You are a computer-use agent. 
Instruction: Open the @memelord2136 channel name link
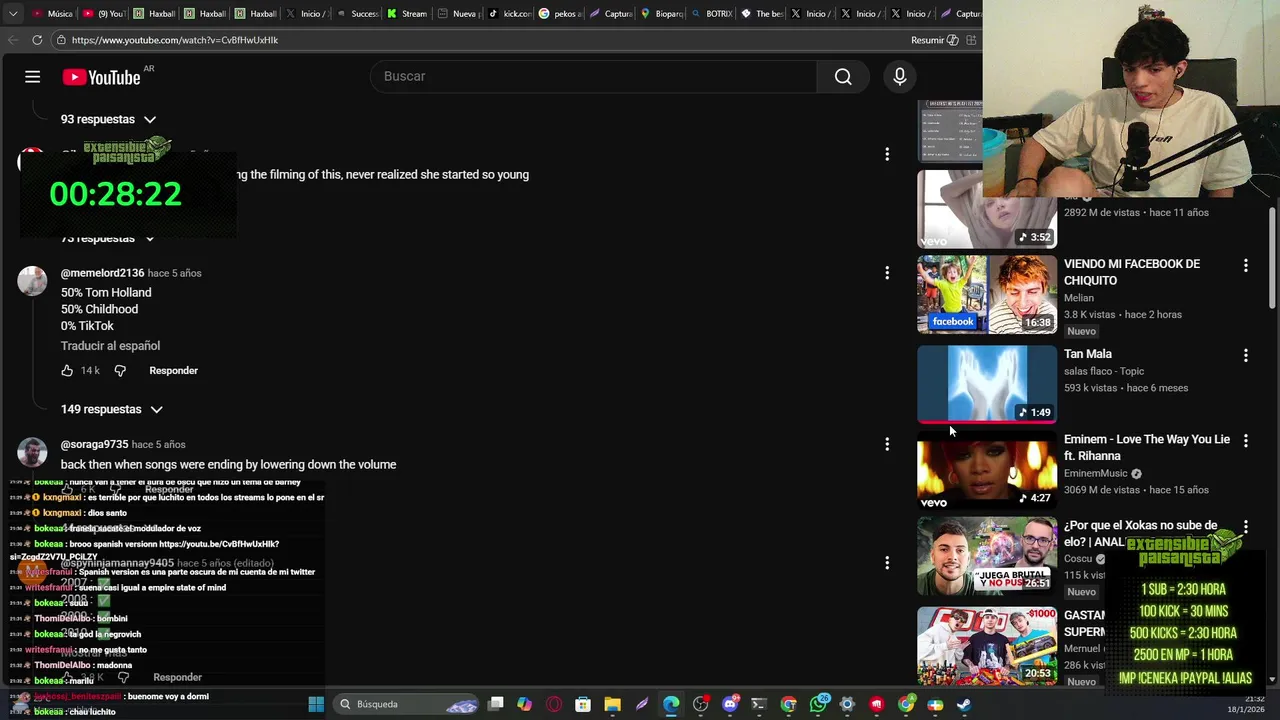pos(102,273)
